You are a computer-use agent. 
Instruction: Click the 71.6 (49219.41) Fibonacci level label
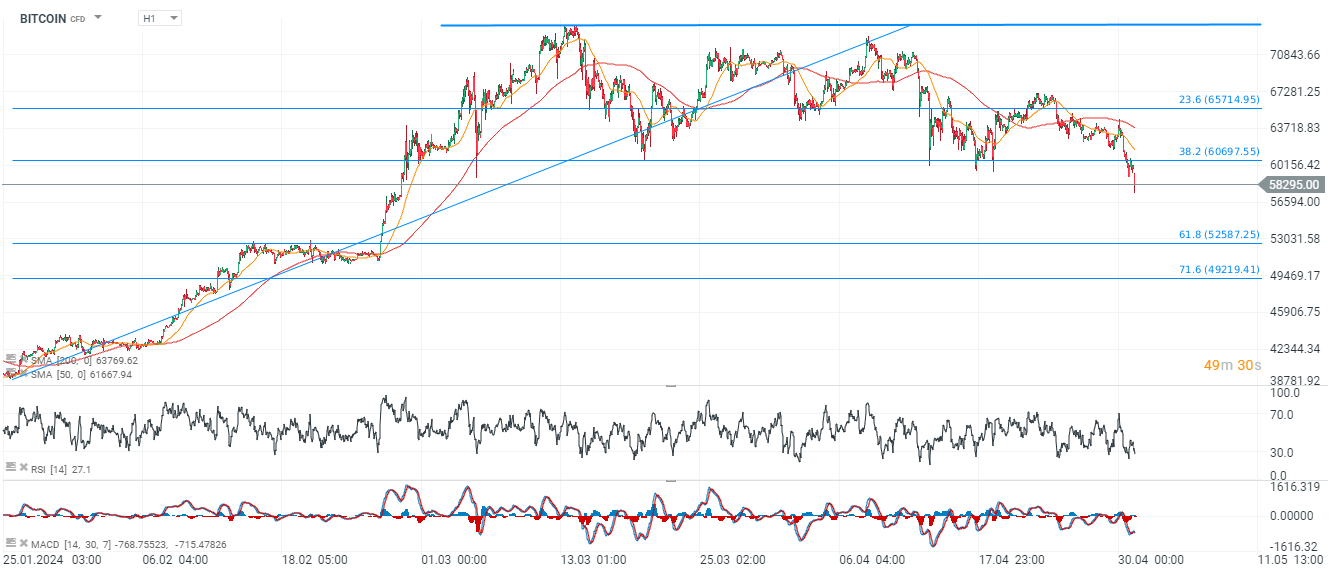(x=1219, y=270)
